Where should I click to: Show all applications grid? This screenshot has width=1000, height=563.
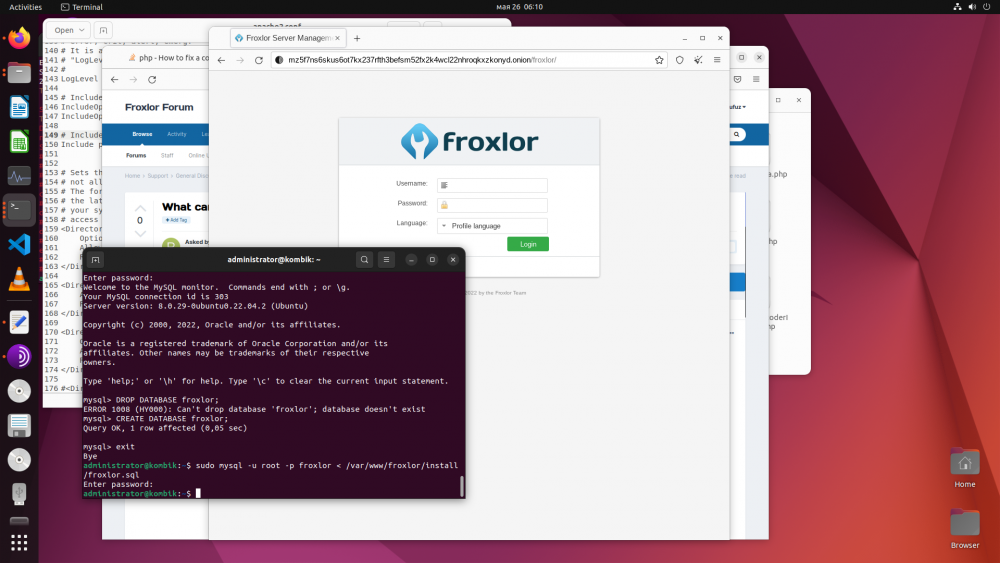19,543
